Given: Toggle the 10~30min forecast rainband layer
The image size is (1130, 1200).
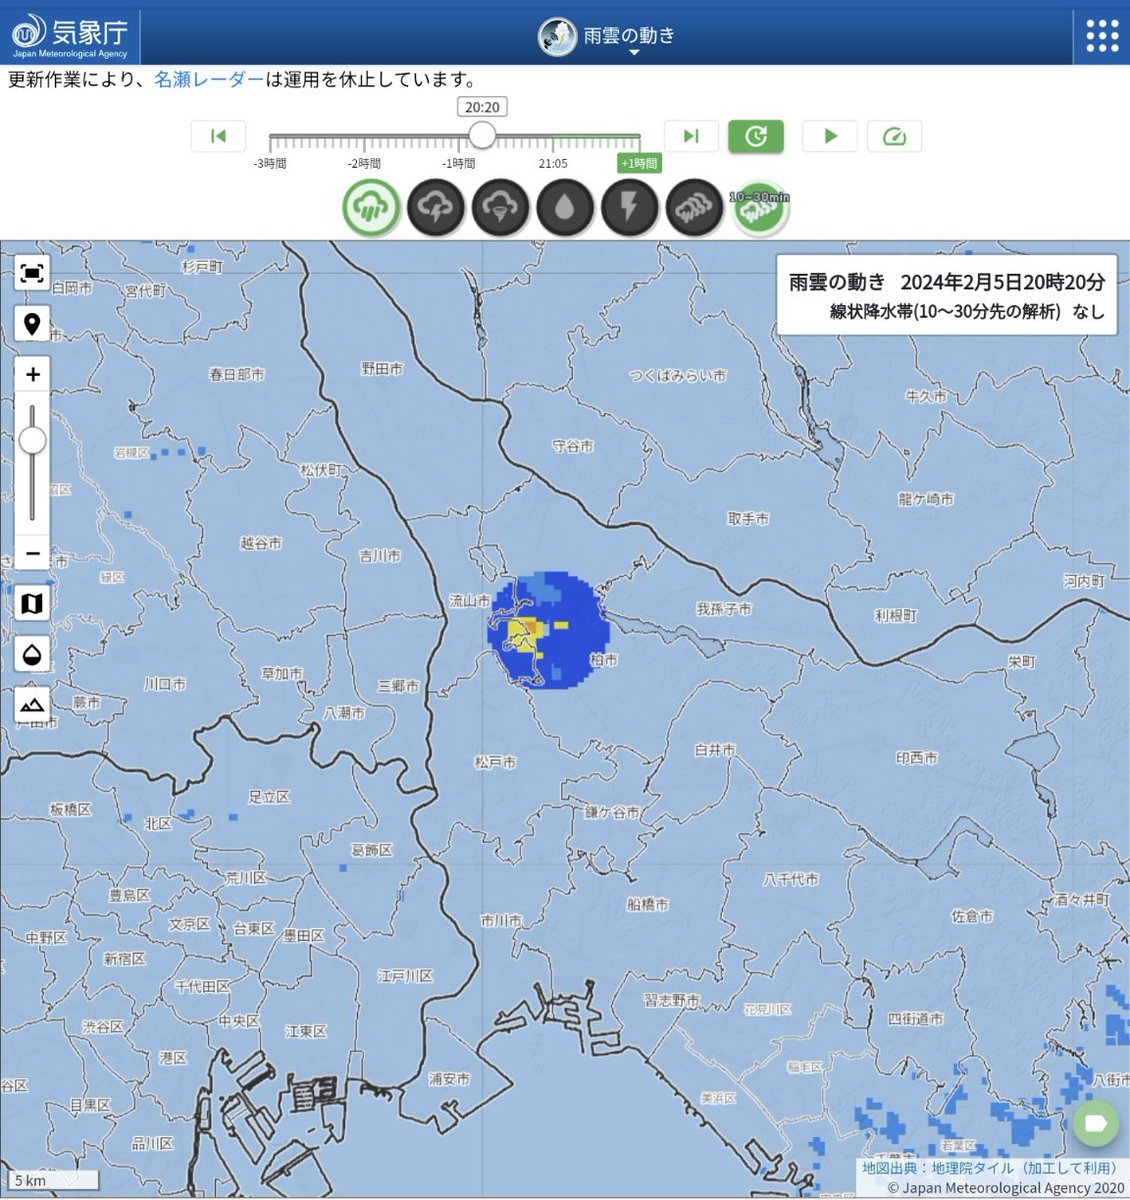Looking at the screenshot, I should tap(759, 207).
